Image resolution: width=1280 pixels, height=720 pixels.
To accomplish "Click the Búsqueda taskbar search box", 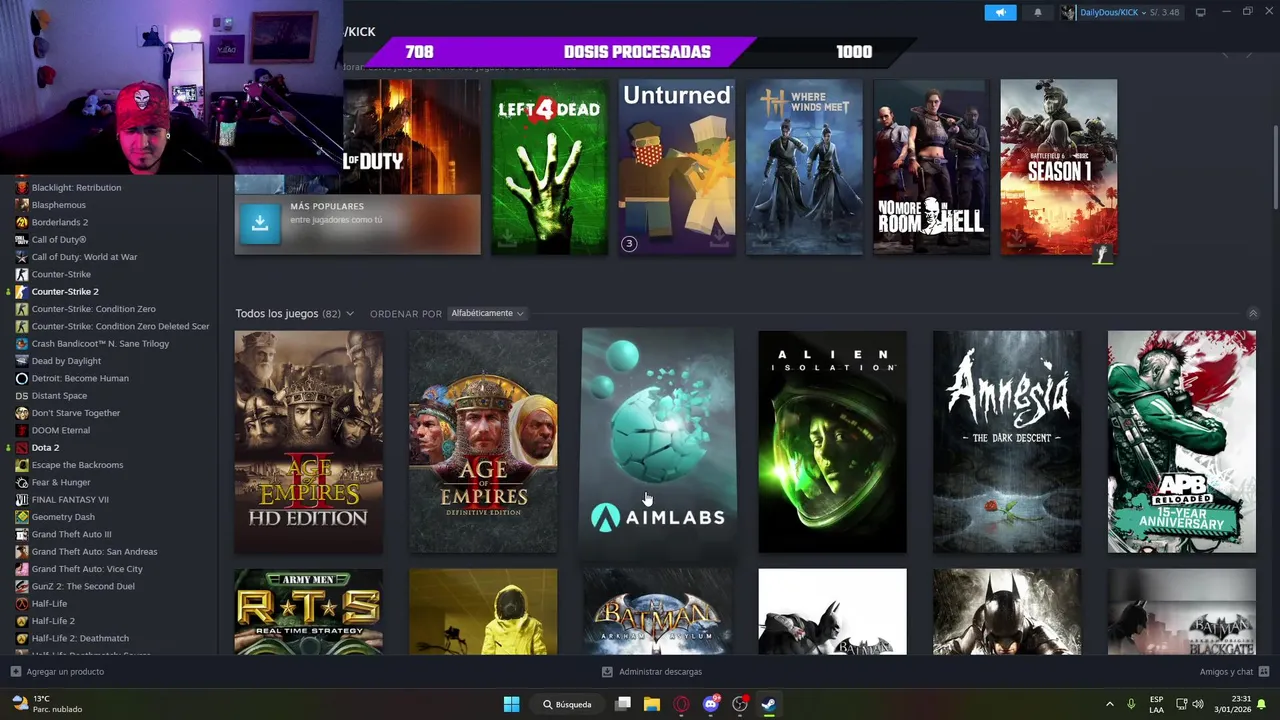I will pos(566,704).
